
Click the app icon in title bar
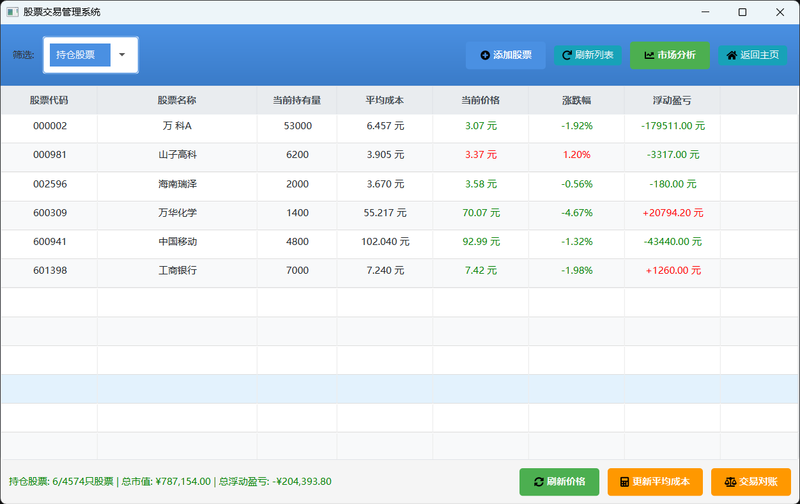coord(12,12)
